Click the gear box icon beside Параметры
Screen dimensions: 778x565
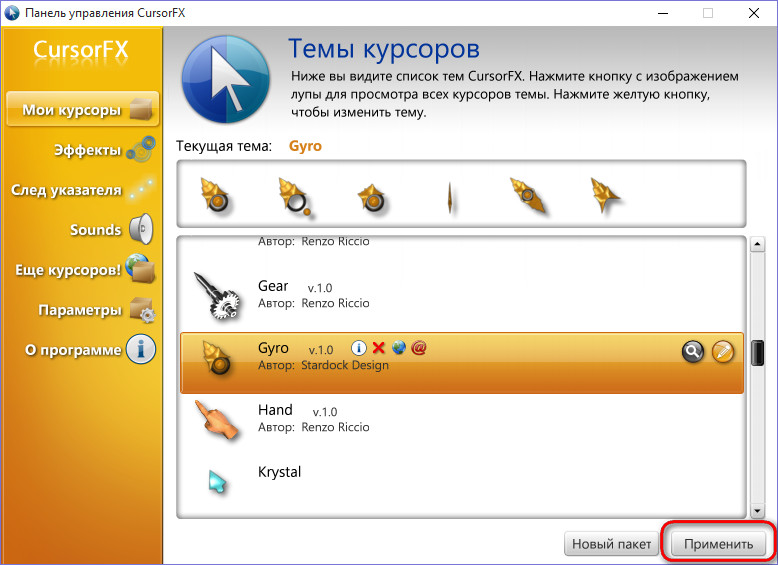pos(142,310)
